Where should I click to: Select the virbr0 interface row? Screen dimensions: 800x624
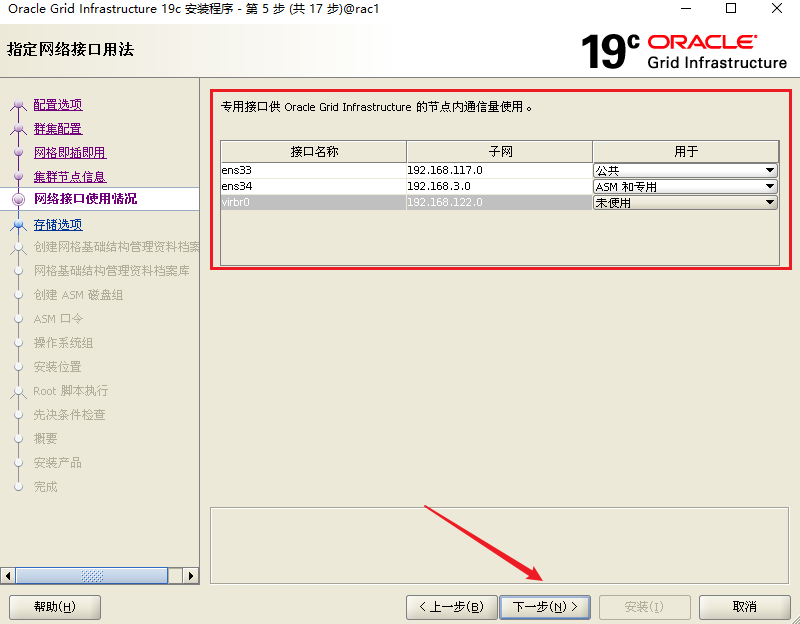313,202
